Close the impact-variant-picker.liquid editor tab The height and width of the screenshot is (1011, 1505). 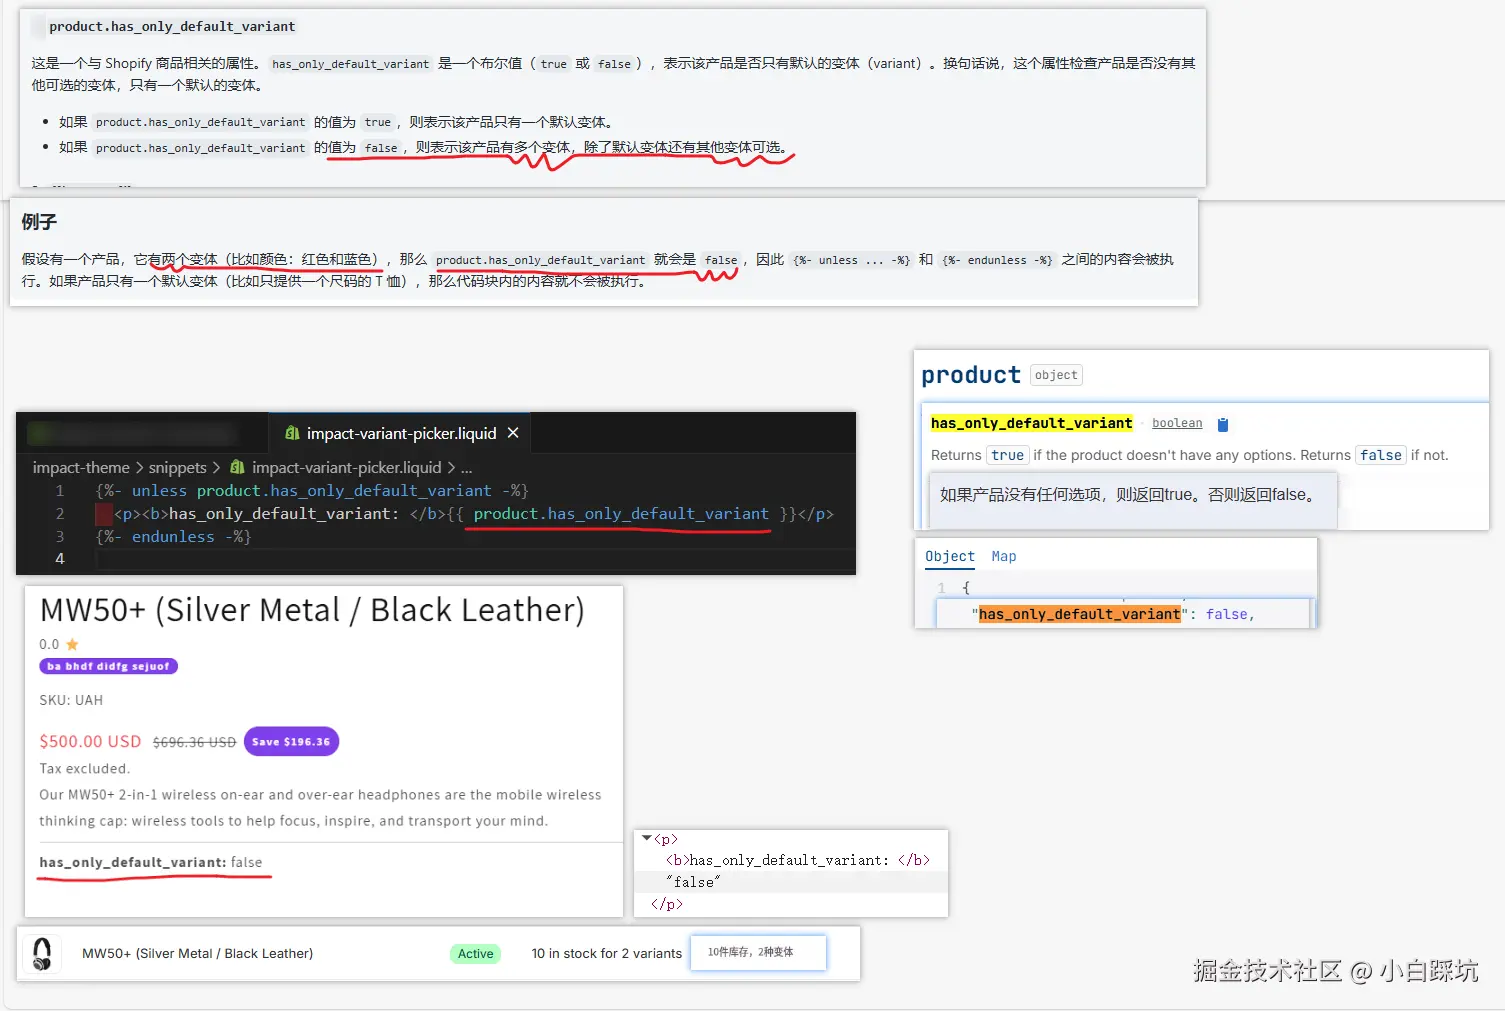point(513,433)
